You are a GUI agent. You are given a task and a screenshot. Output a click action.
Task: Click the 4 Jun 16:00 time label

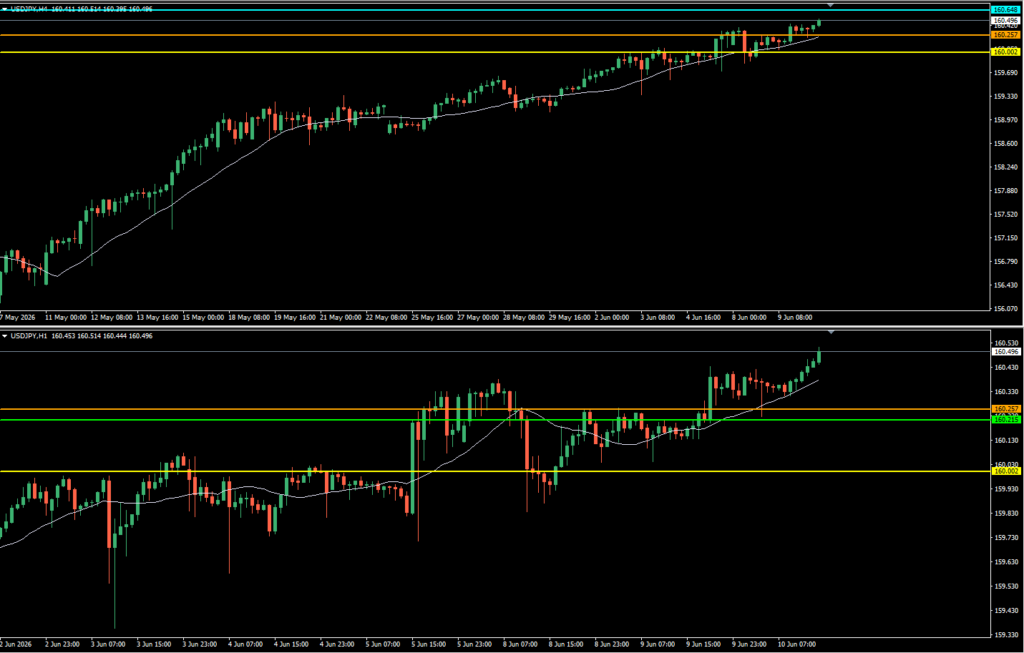703,317
